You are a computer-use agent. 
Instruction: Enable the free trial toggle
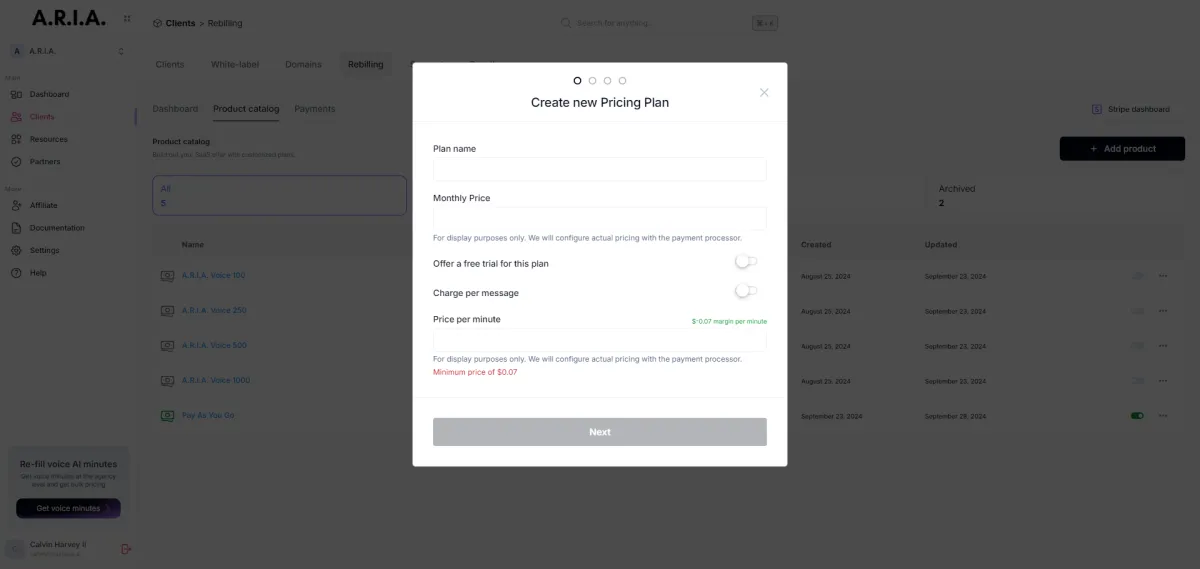point(746,262)
